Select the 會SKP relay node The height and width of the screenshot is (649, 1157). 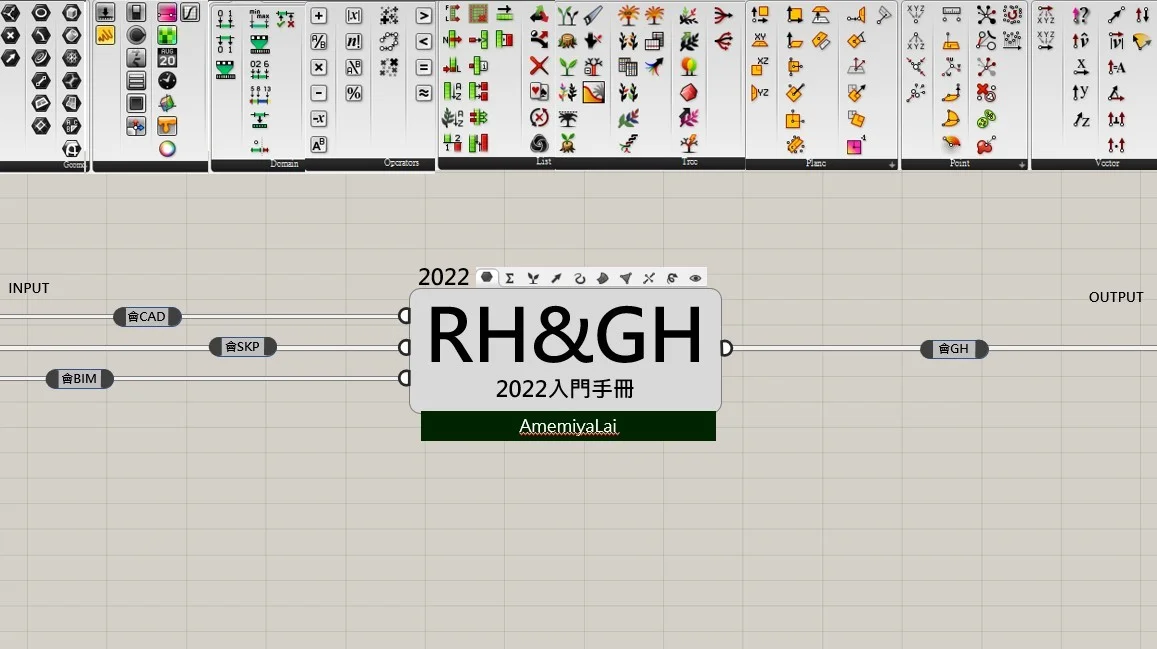click(x=243, y=347)
